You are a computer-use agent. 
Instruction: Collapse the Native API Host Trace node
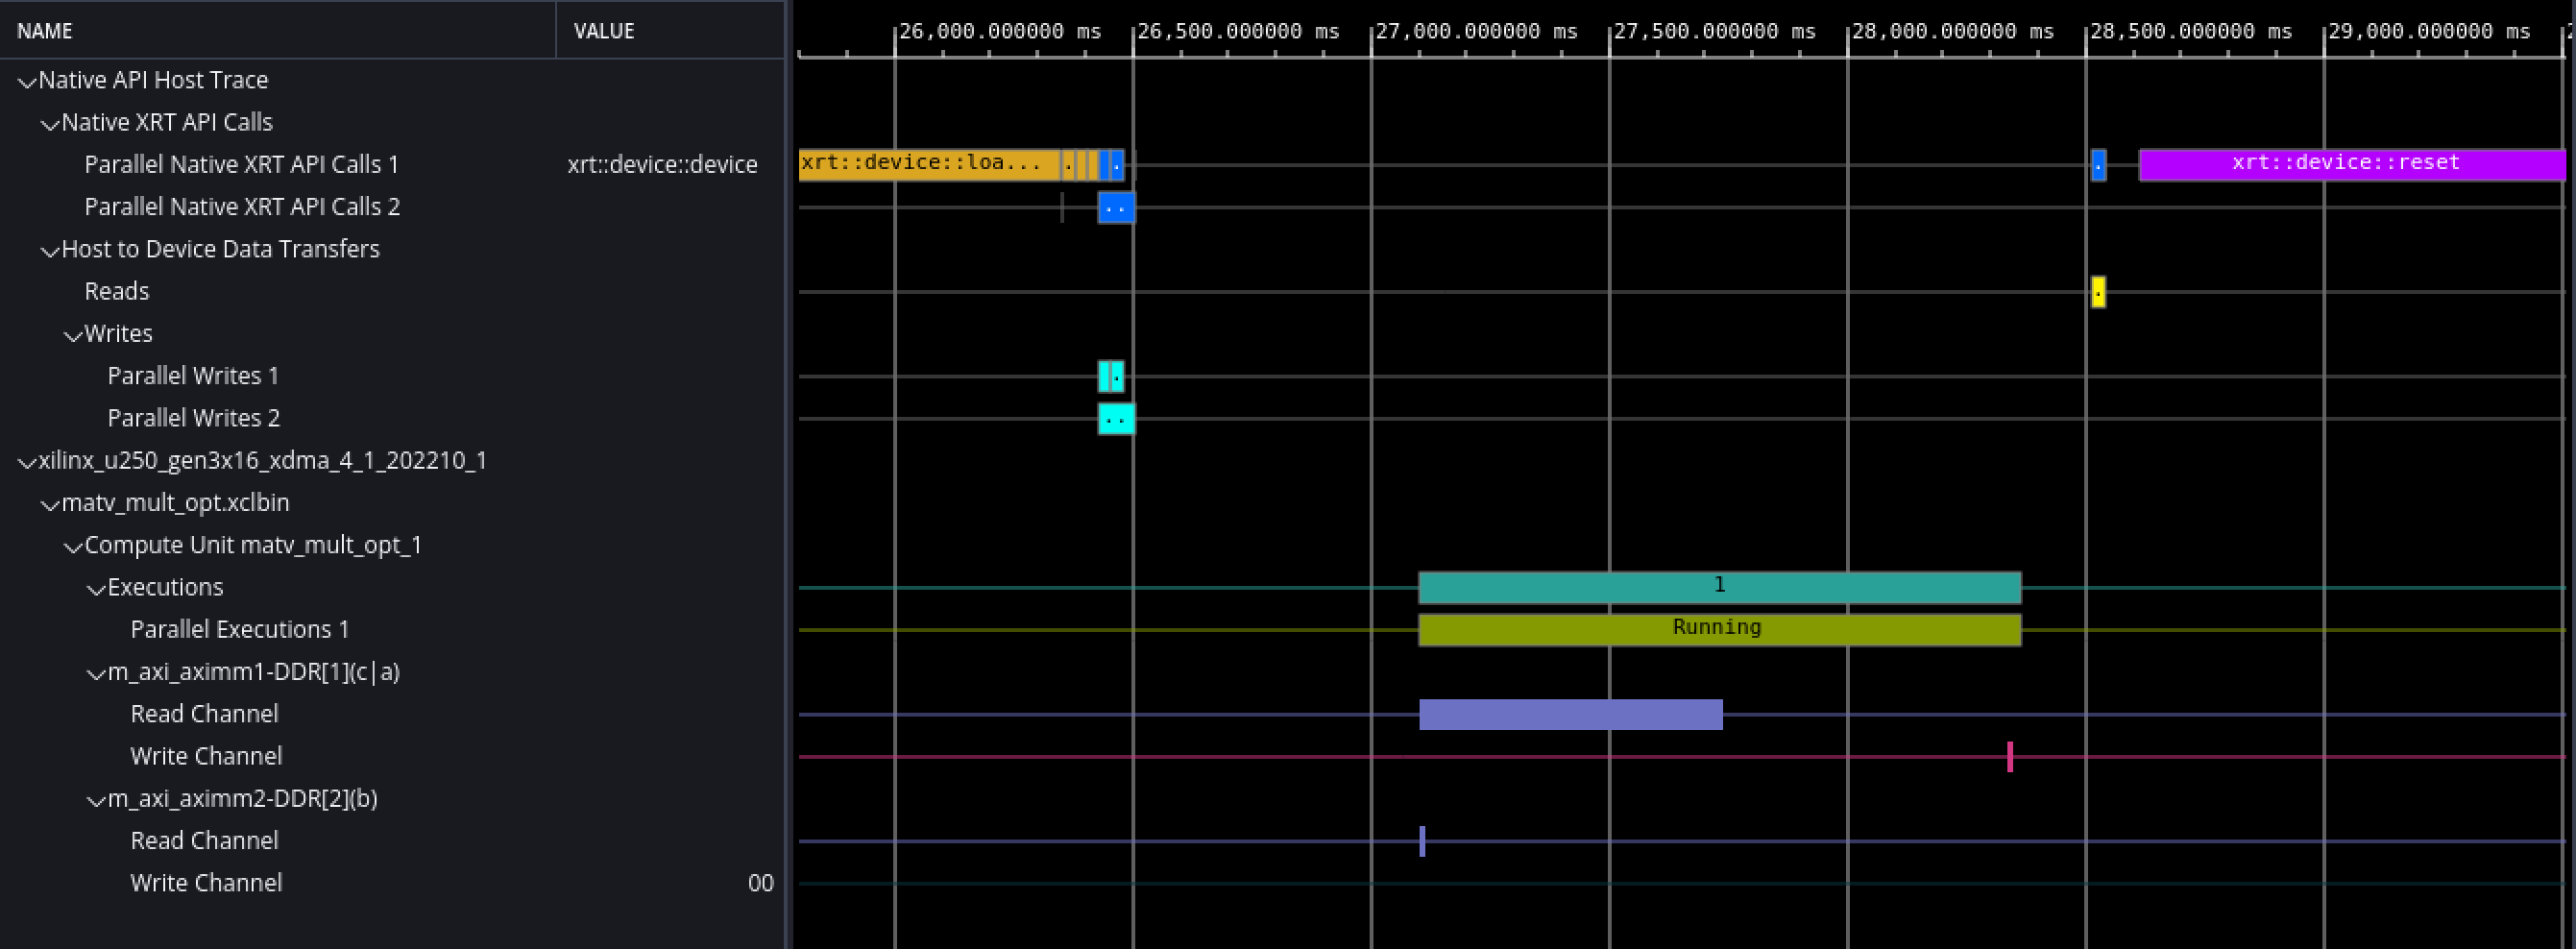[27, 82]
